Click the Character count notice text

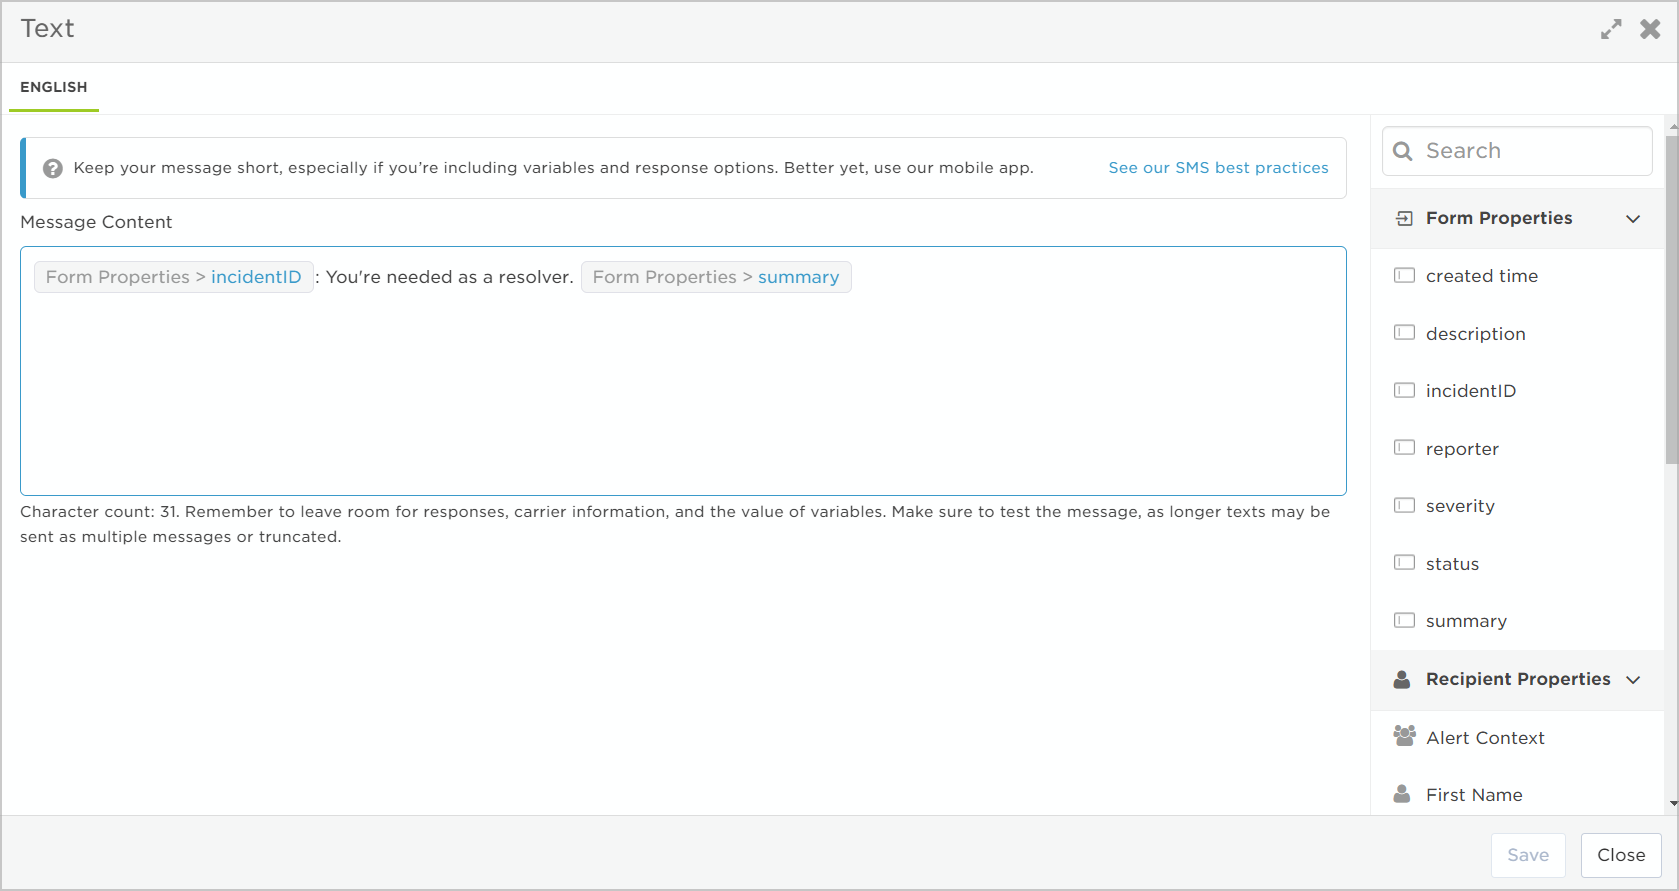pos(675,524)
